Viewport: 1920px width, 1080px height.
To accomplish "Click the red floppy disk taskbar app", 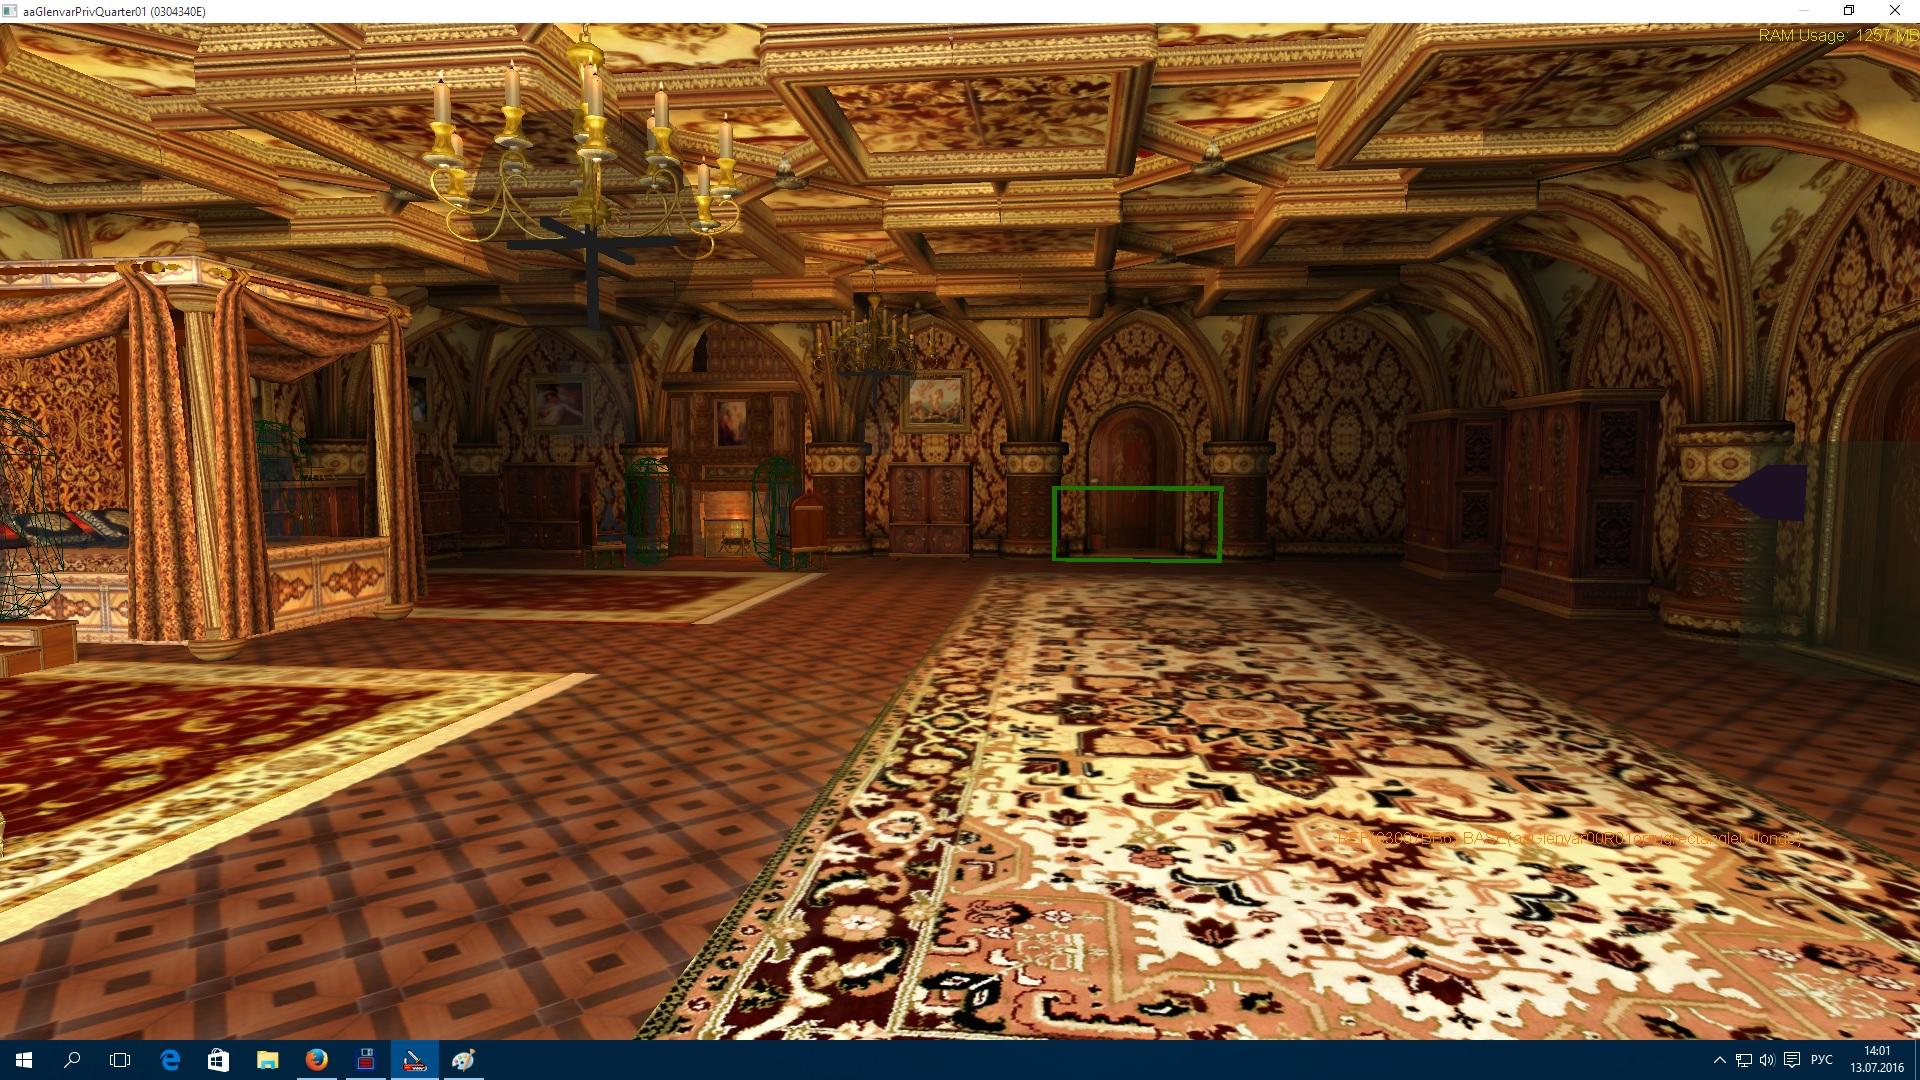I will (365, 1060).
